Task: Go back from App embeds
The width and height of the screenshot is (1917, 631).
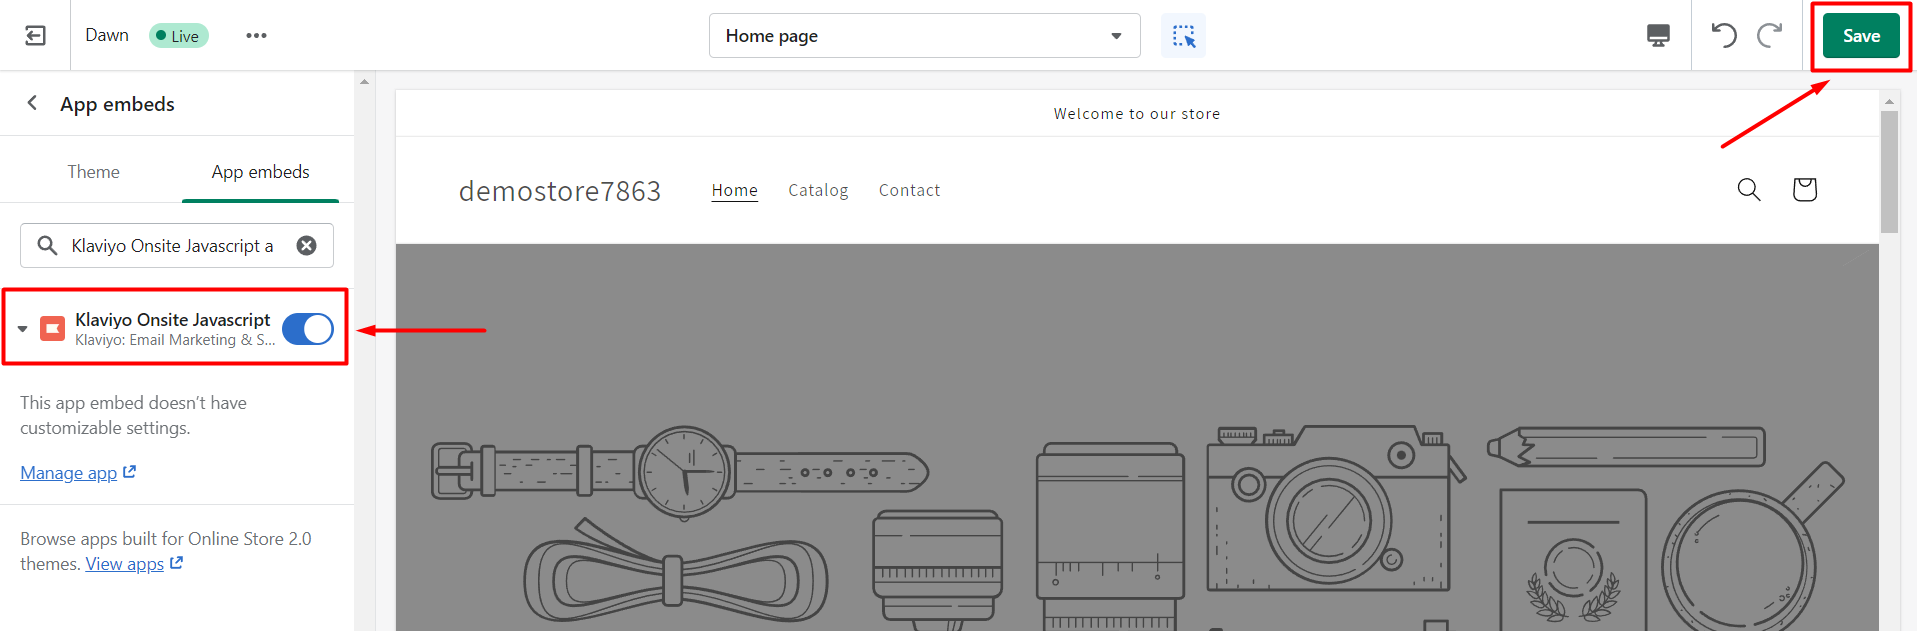Action: [33, 103]
